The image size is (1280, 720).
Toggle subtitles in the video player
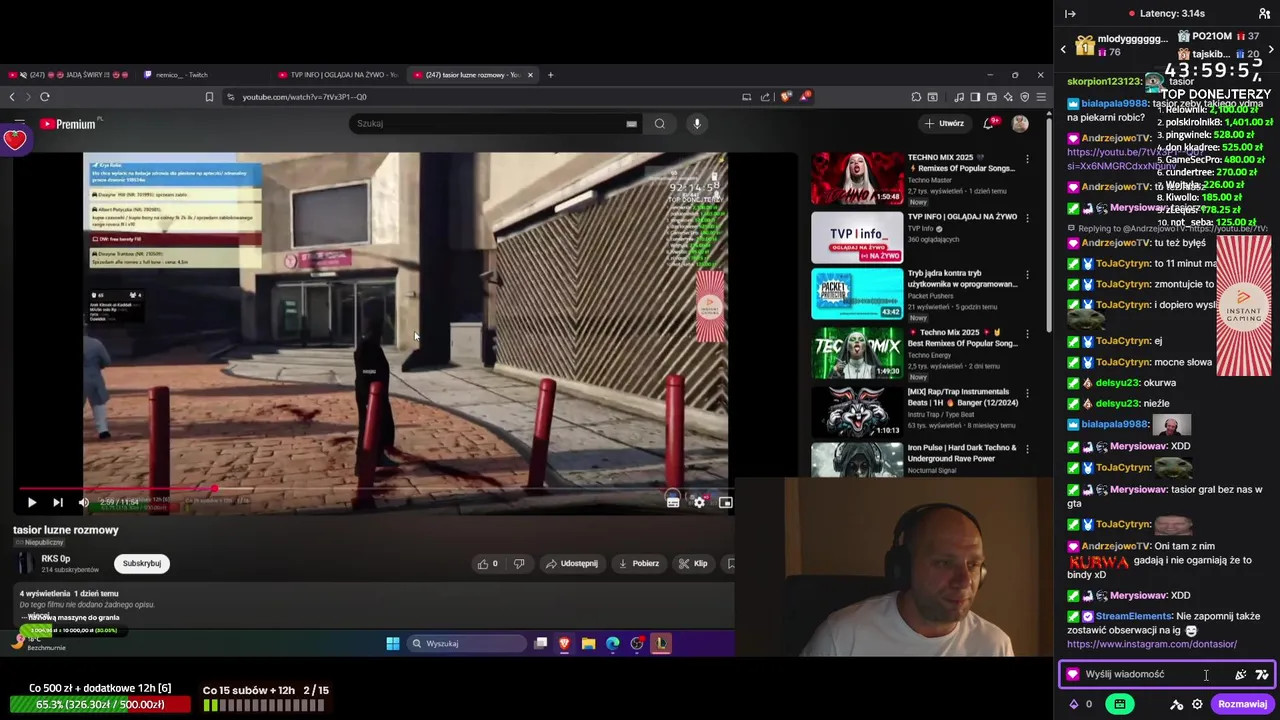pos(673,502)
